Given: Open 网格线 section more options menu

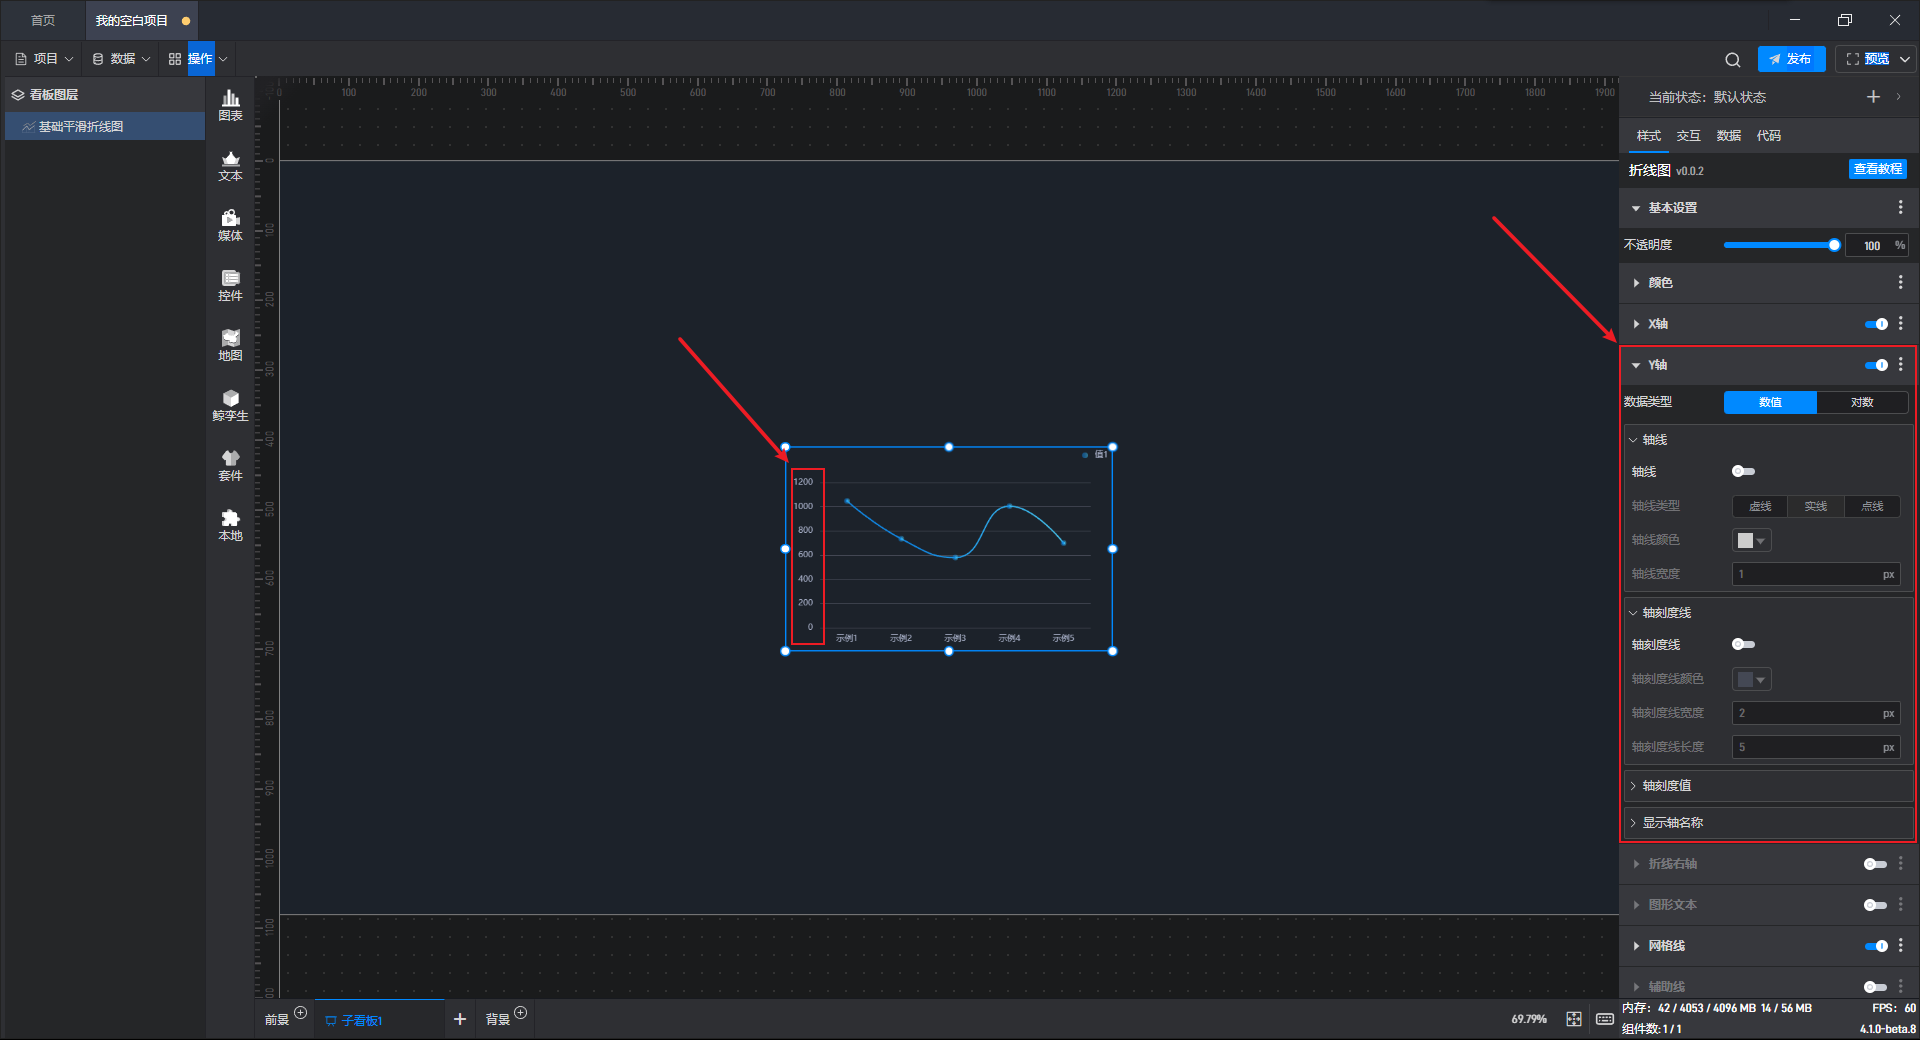Looking at the screenshot, I should click(x=1901, y=945).
